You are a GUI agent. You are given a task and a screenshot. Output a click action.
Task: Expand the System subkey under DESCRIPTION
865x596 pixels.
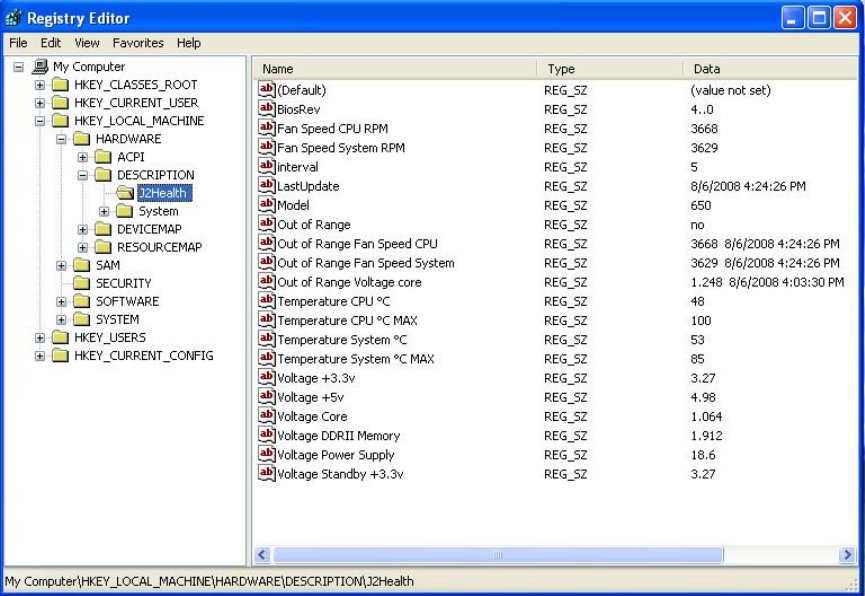104,211
